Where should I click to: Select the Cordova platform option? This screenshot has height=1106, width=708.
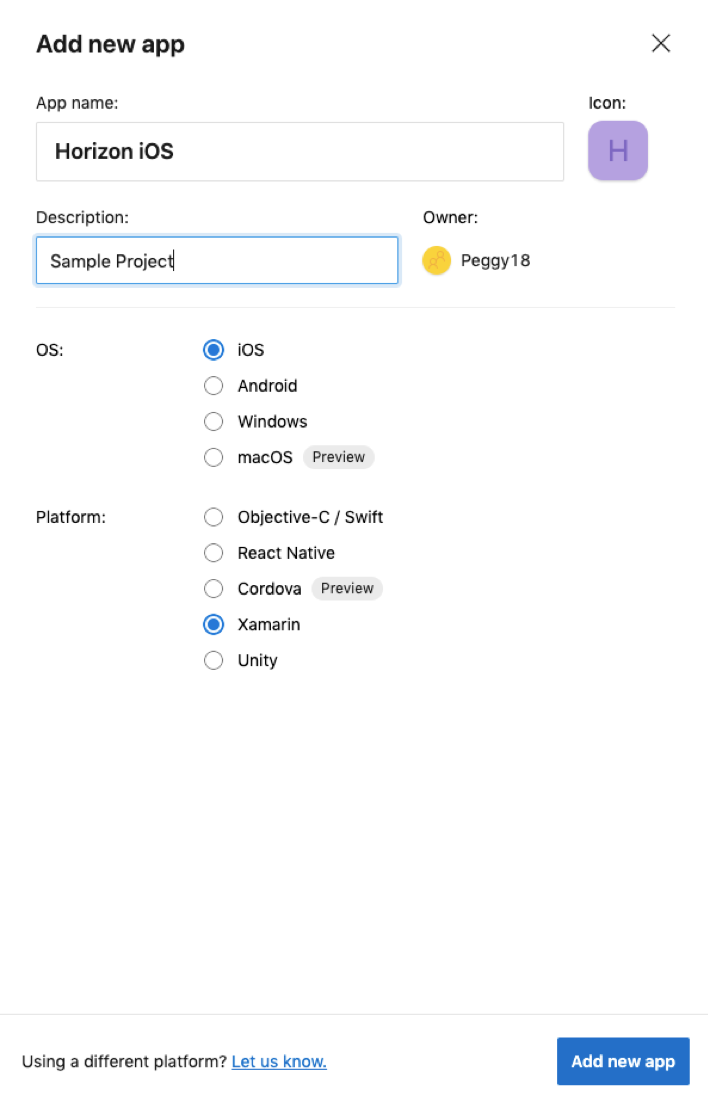pos(214,588)
